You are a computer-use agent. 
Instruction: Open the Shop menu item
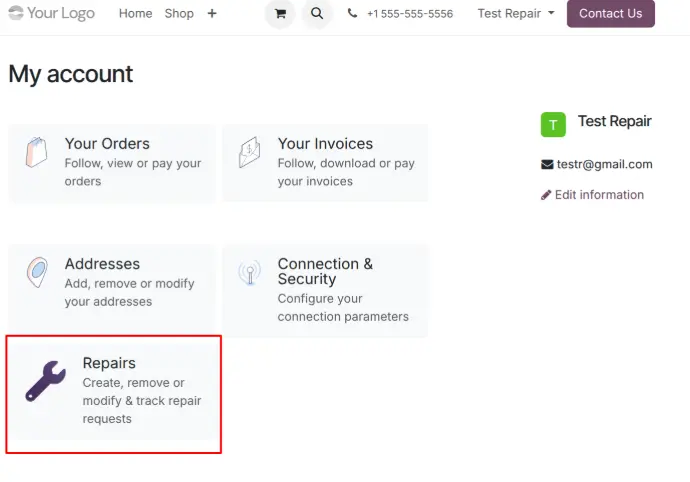tap(179, 14)
